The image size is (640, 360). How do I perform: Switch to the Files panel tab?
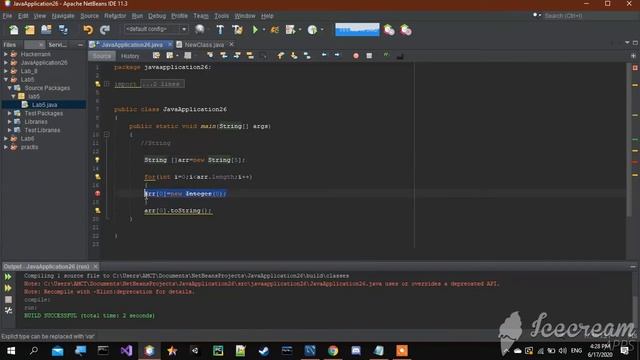coord(10,45)
